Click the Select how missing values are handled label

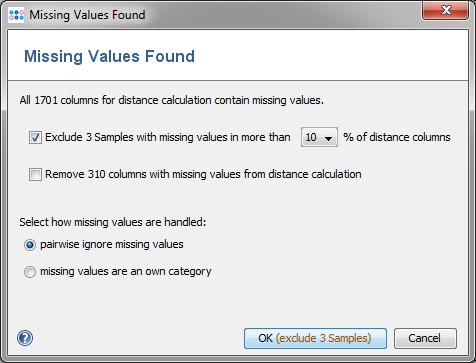pyautogui.click(x=113, y=222)
